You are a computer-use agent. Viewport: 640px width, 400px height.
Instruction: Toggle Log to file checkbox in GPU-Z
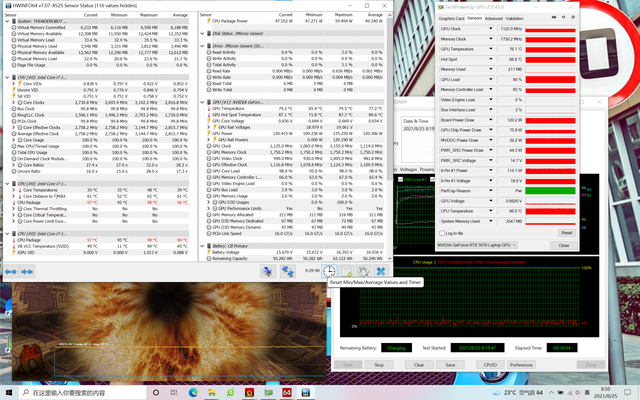coord(442,233)
